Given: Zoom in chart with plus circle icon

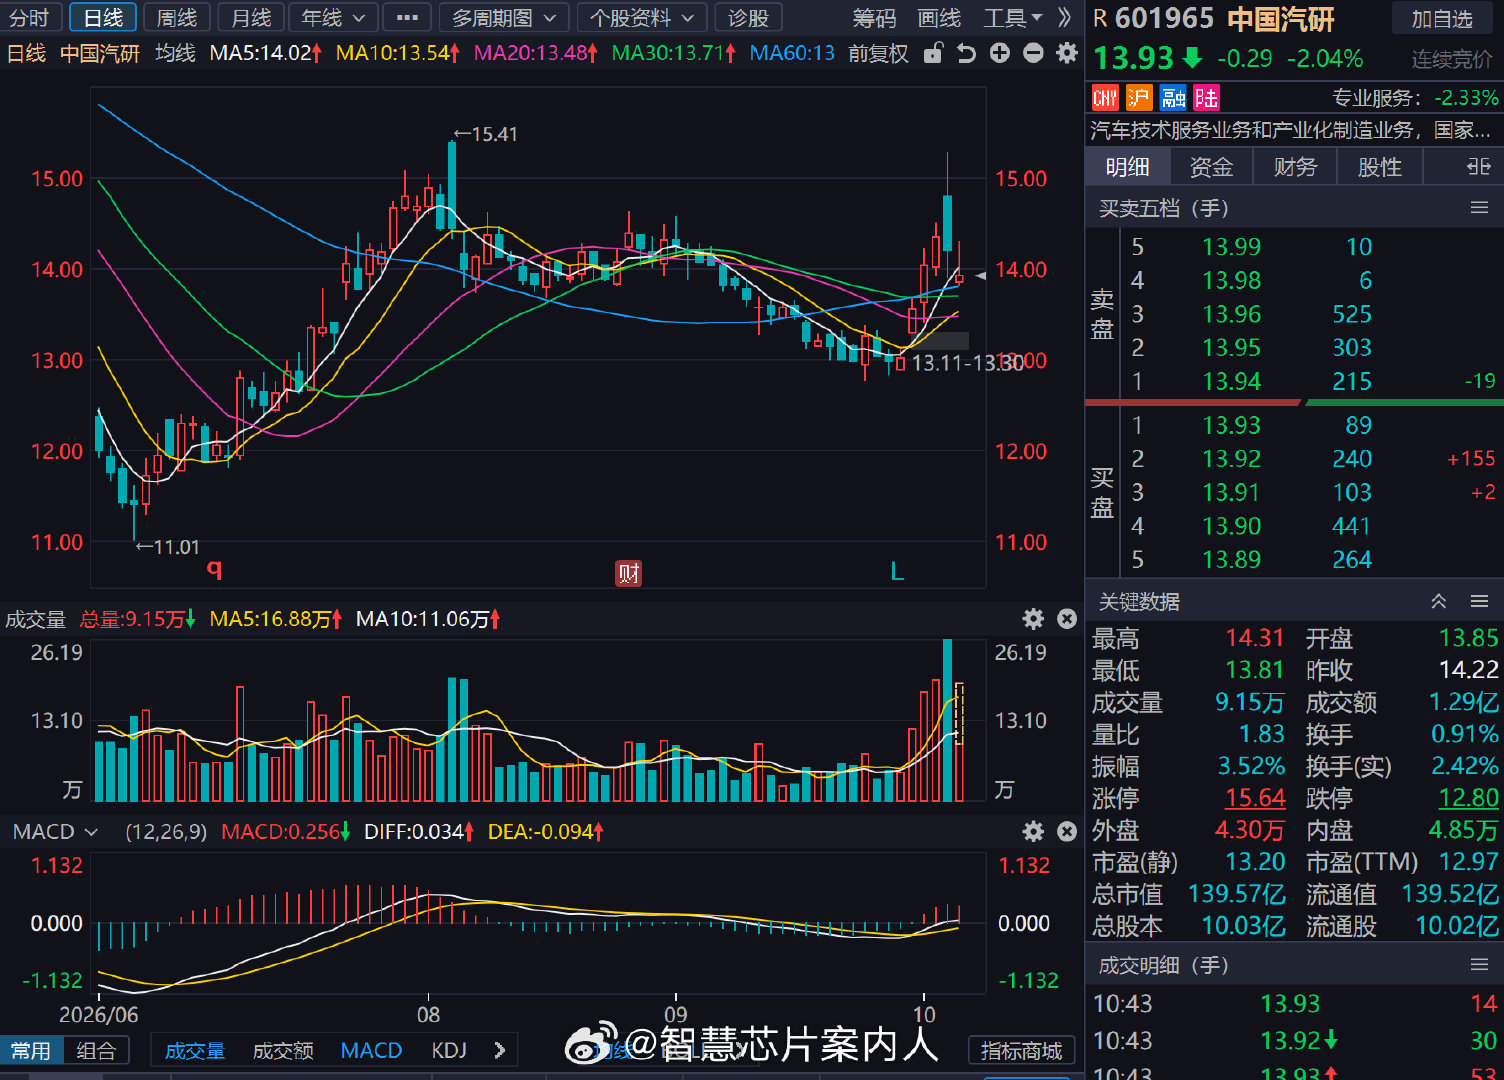Looking at the screenshot, I should click(1000, 53).
